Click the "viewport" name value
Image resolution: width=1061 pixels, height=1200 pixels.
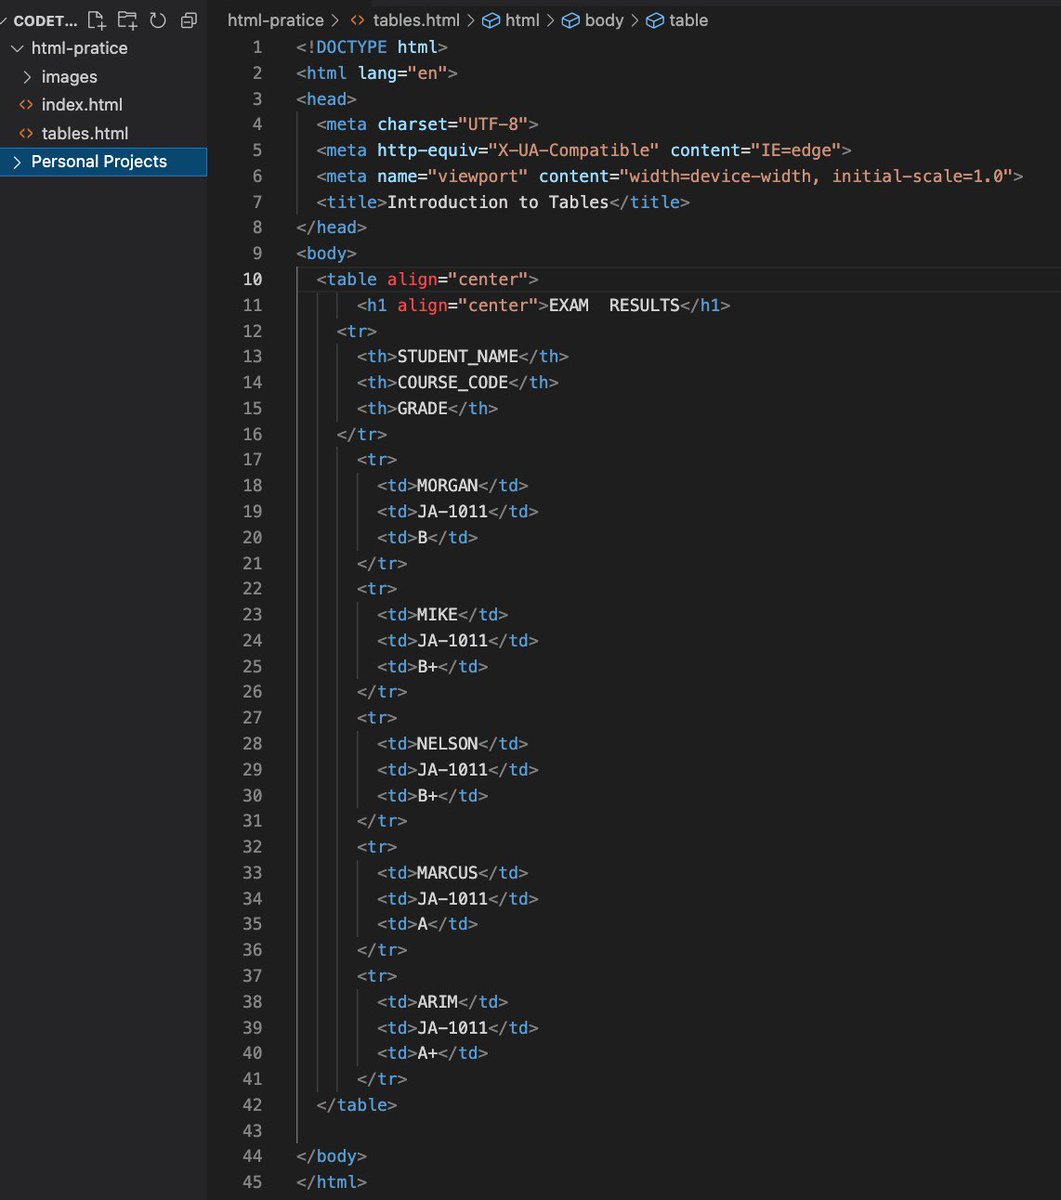tap(478, 176)
